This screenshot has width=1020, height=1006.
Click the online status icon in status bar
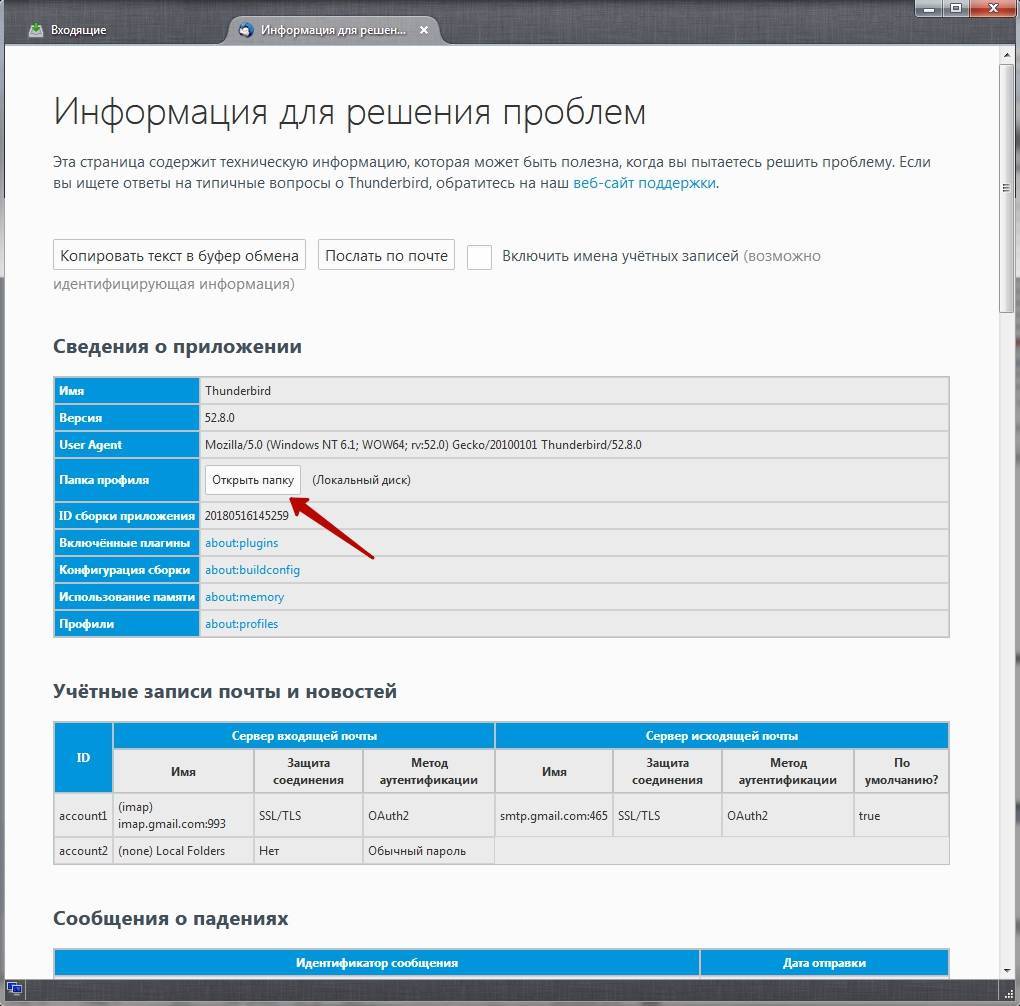[x=15, y=988]
